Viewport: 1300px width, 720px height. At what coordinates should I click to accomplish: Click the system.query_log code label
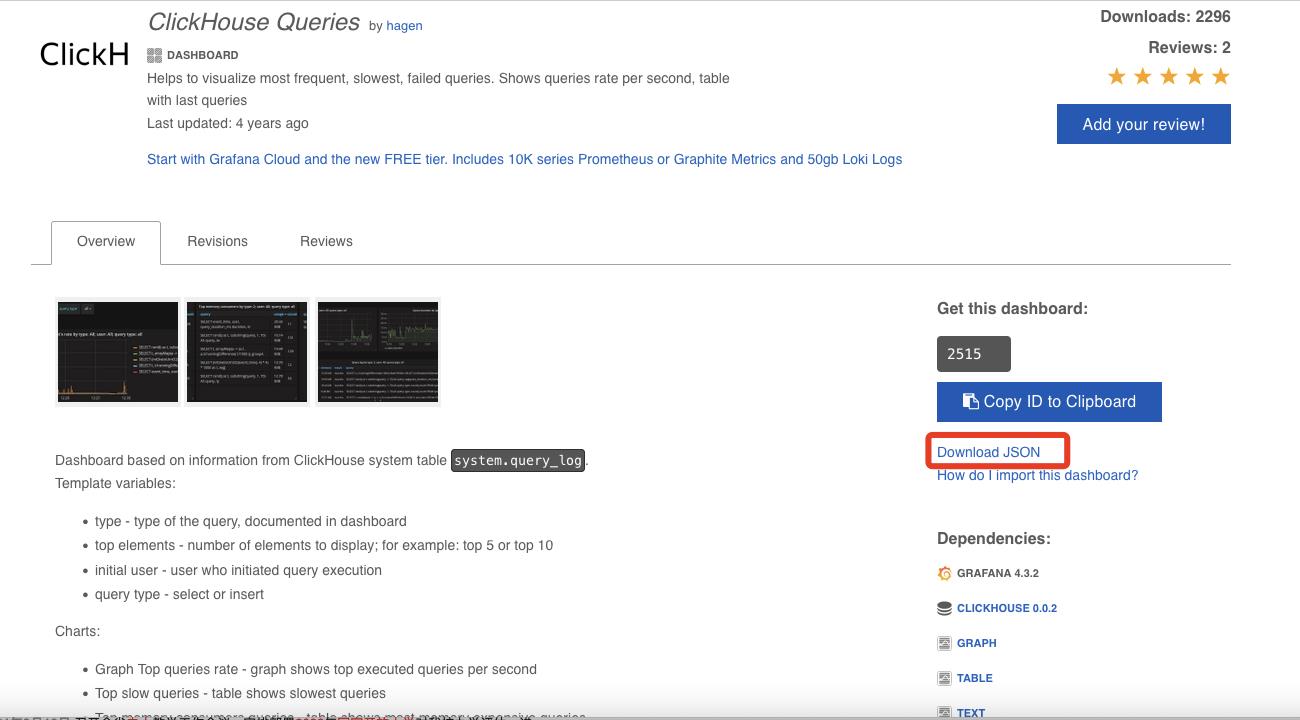point(518,461)
